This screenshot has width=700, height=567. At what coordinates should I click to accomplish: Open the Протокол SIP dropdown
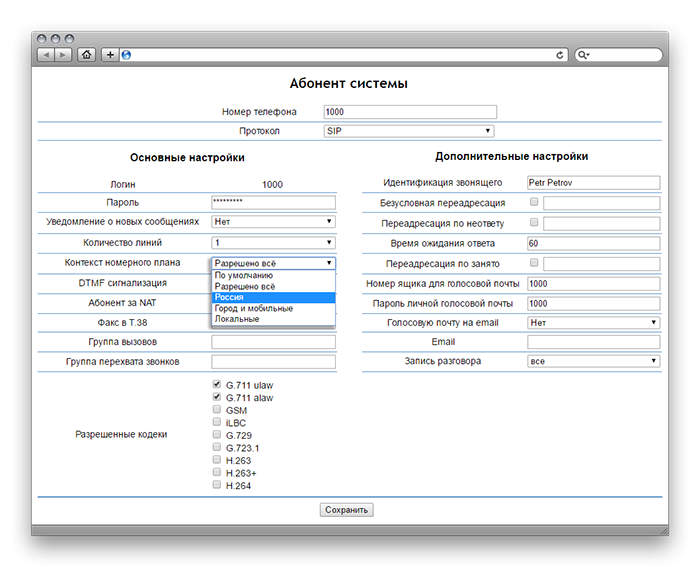point(408,131)
